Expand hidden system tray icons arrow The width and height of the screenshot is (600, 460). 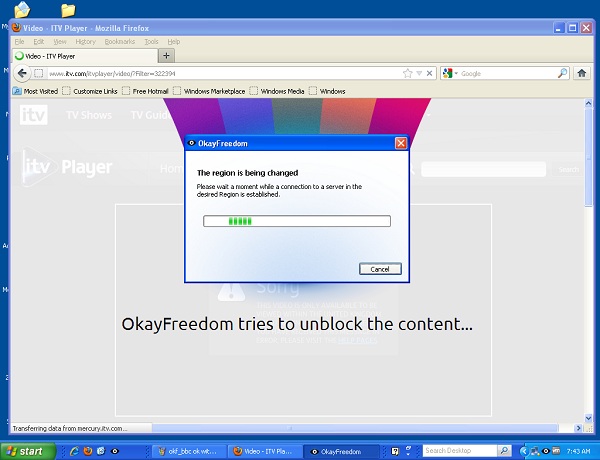(x=524, y=451)
